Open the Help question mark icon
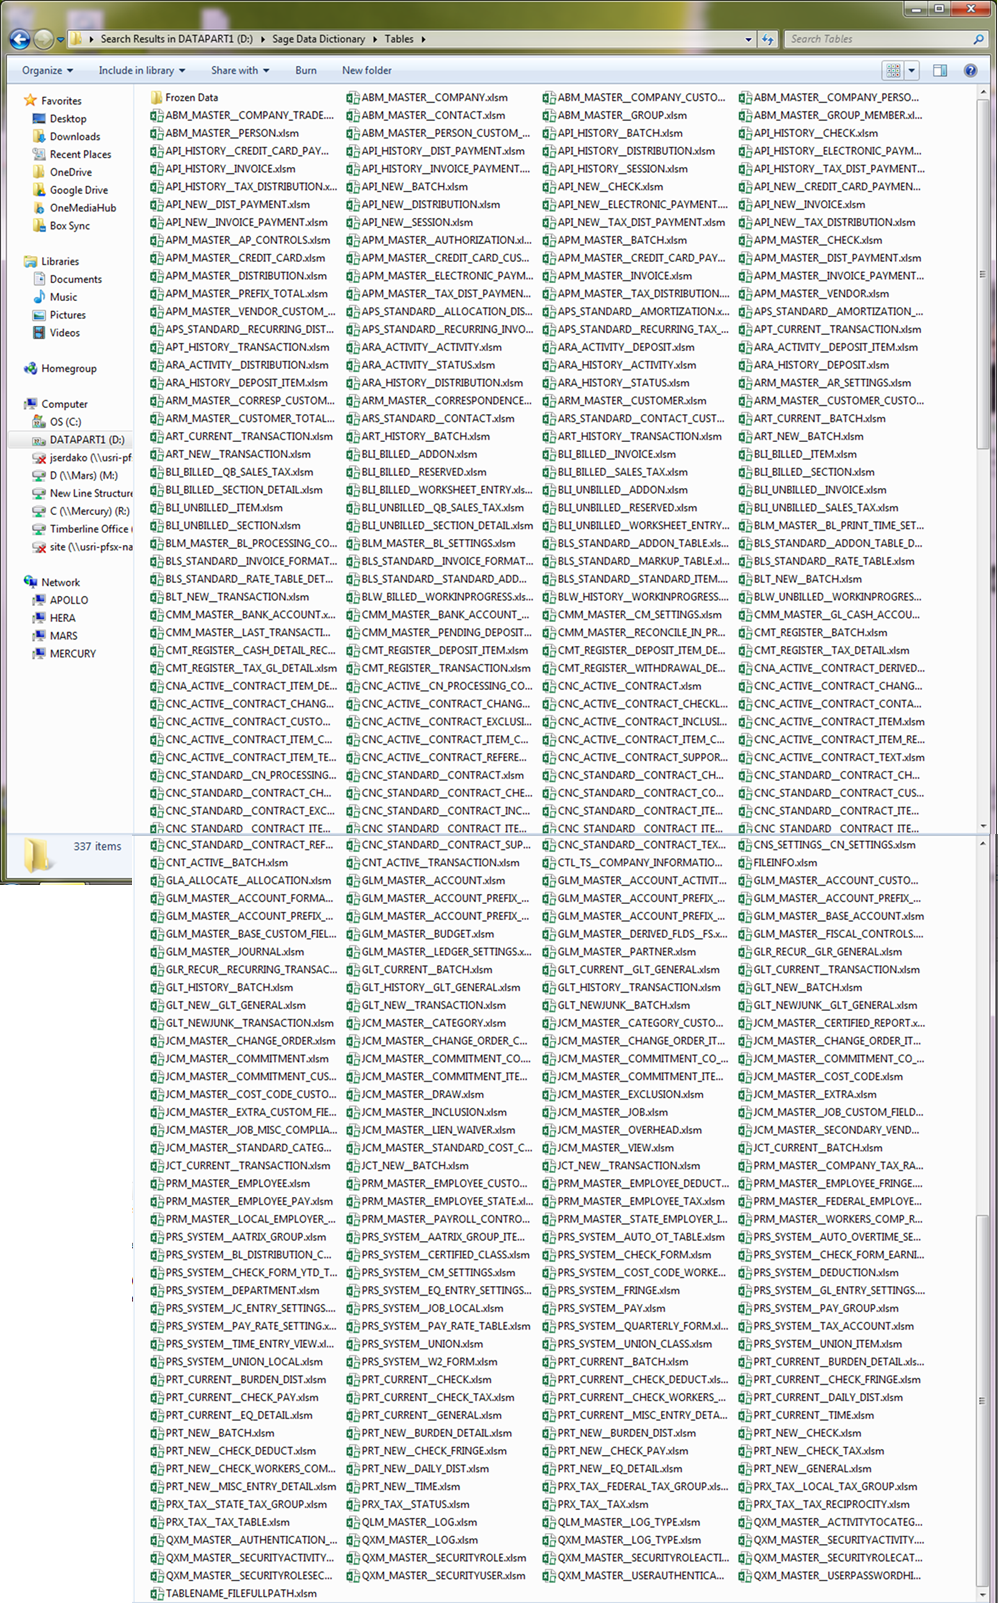 [970, 70]
